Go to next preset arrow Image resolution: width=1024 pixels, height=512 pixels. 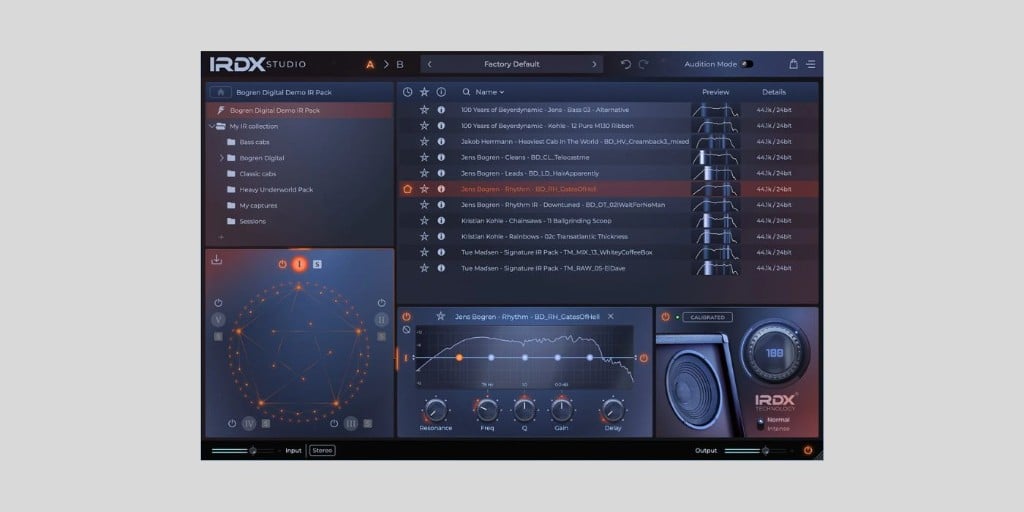(594, 64)
